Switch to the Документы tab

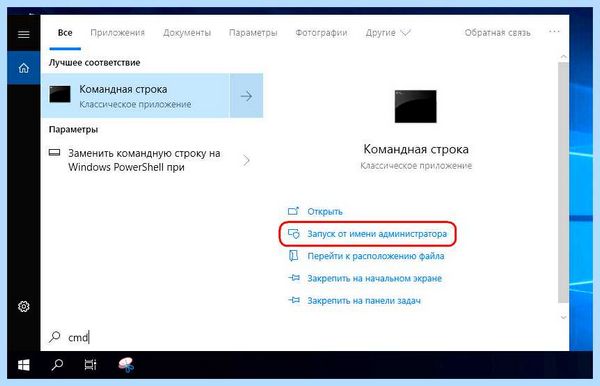pyautogui.click(x=187, y=33)
